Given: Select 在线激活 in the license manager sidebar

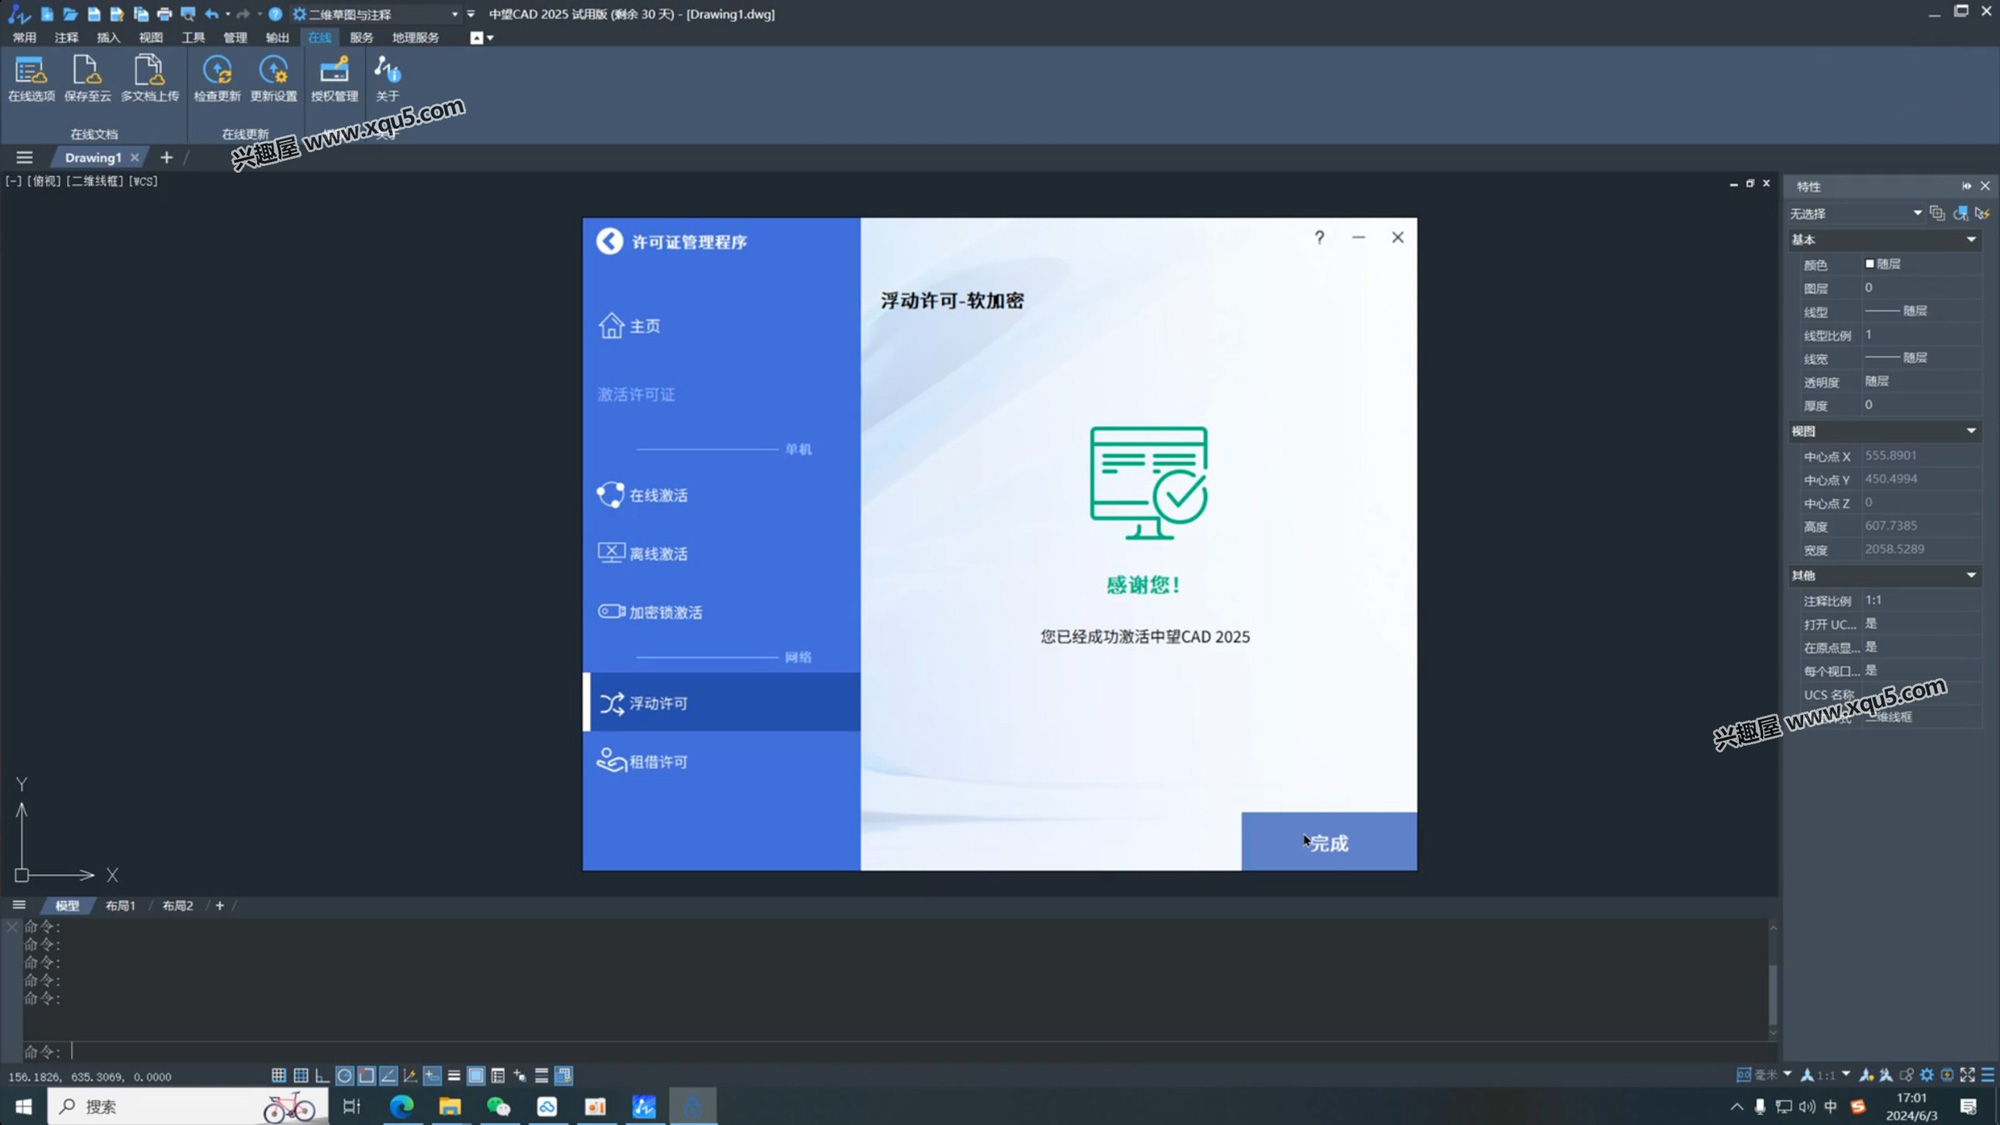Looking at the screenshot, I should pos(721,495).
